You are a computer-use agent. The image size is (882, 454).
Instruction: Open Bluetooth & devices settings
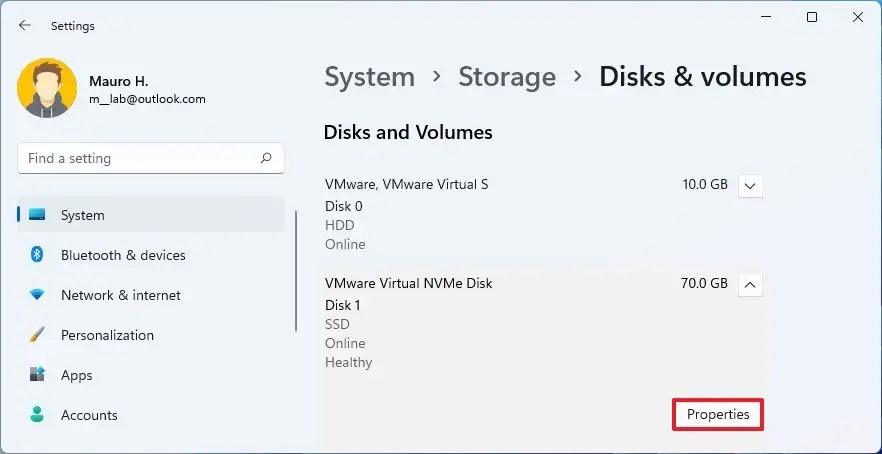pos(151,255)
